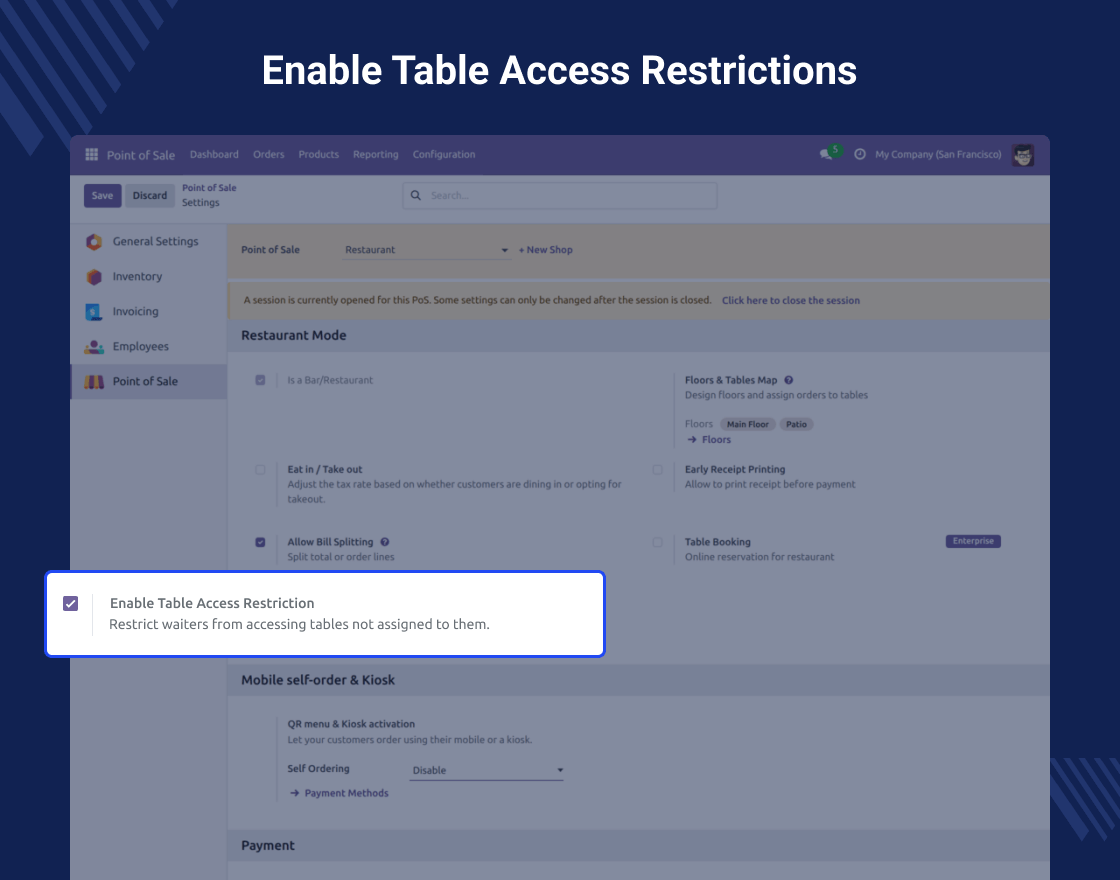This screenshot has width=1120, height=880.
Task: Select Point of Sale in sidebar
Action: coord(149,381)
